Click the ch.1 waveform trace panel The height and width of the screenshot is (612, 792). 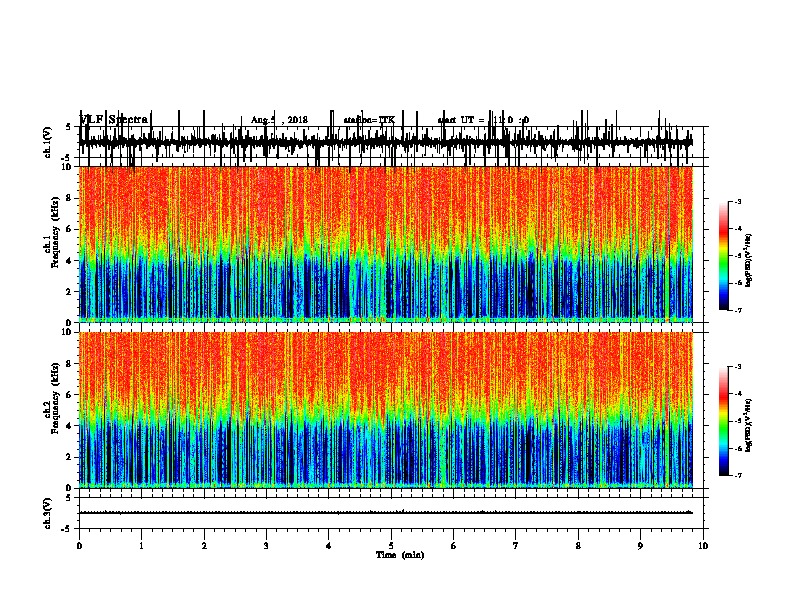click(391, 142)
